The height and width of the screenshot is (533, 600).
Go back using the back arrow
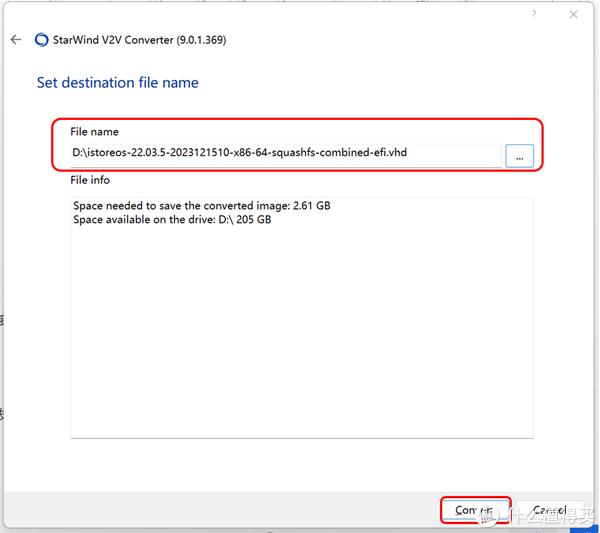coord(16,39)
